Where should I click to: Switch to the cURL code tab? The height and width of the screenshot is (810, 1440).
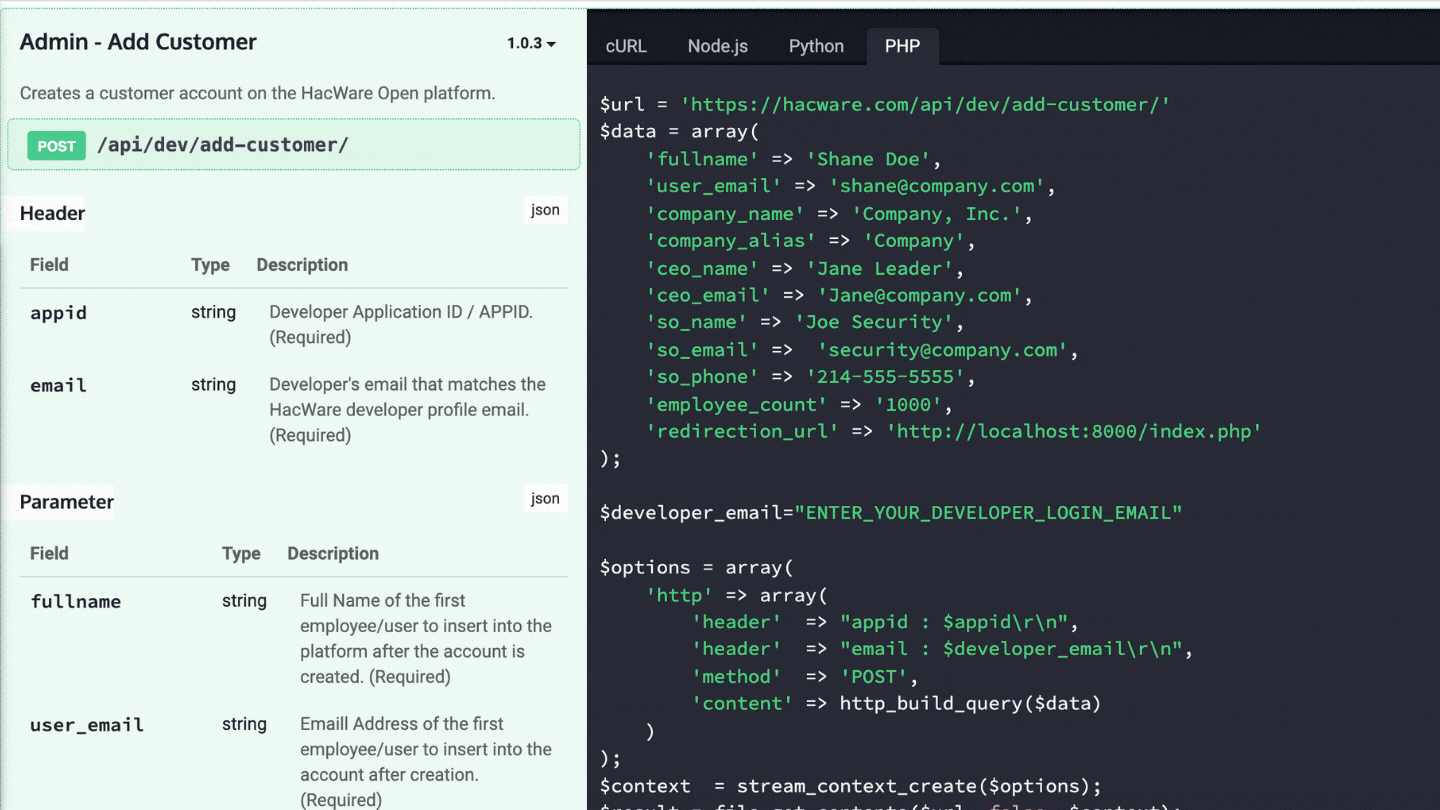click(626, 46)
